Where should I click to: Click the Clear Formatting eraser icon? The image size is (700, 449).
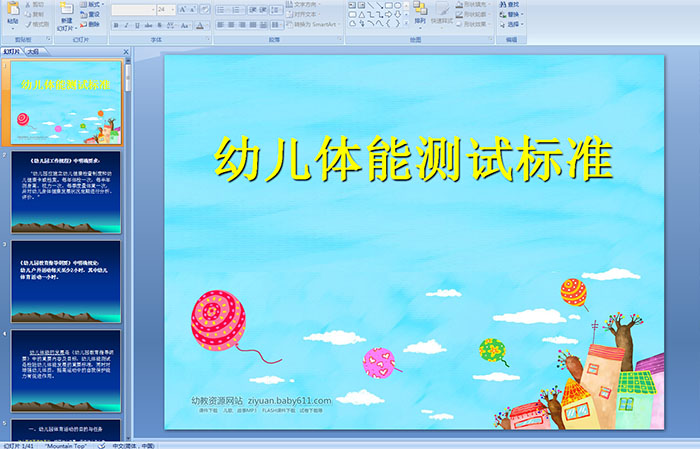pyautogui.click(x=204, y=9)
